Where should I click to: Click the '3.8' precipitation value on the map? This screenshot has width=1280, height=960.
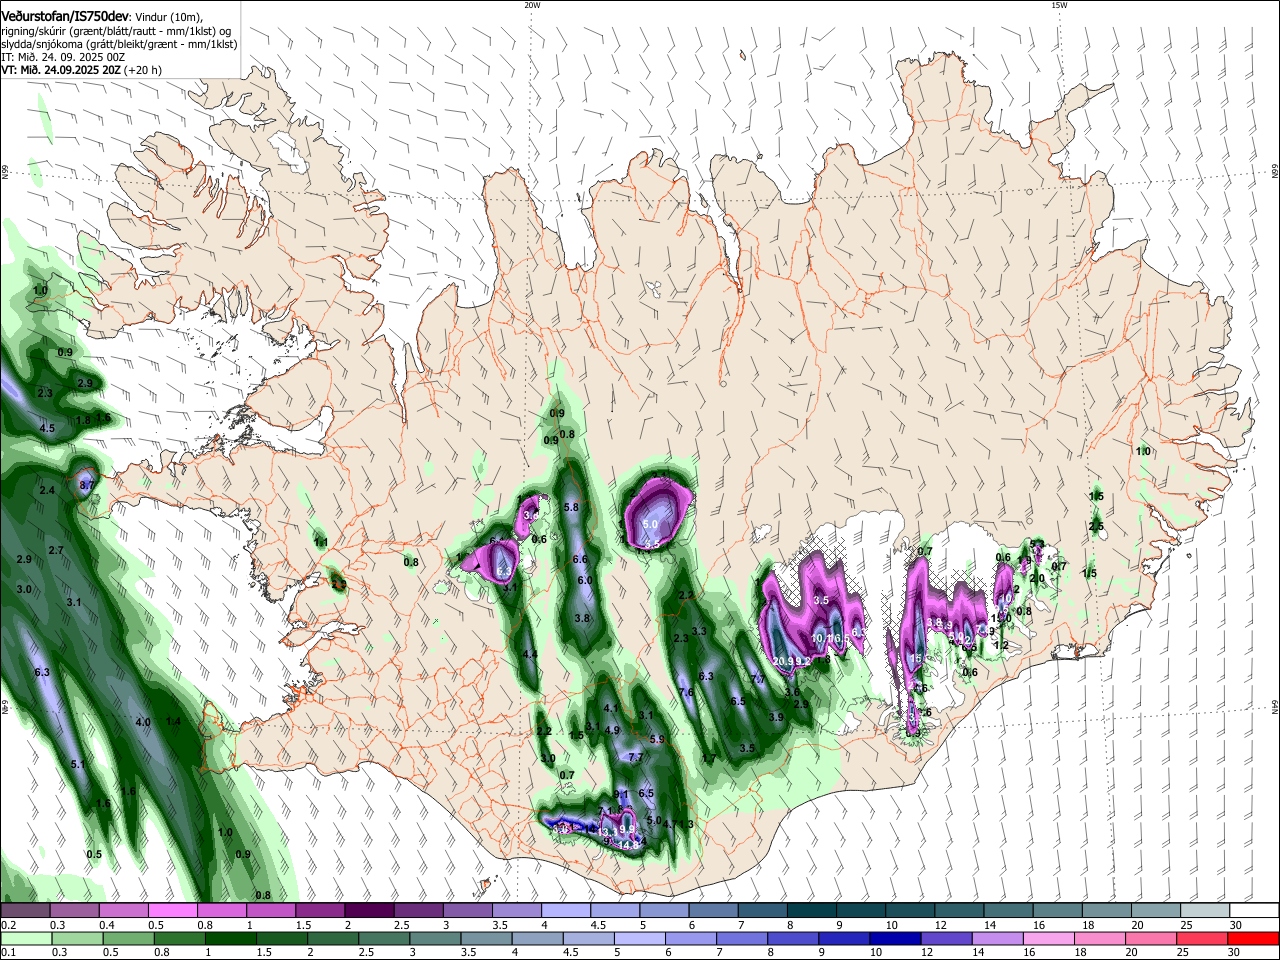point(582,619)
